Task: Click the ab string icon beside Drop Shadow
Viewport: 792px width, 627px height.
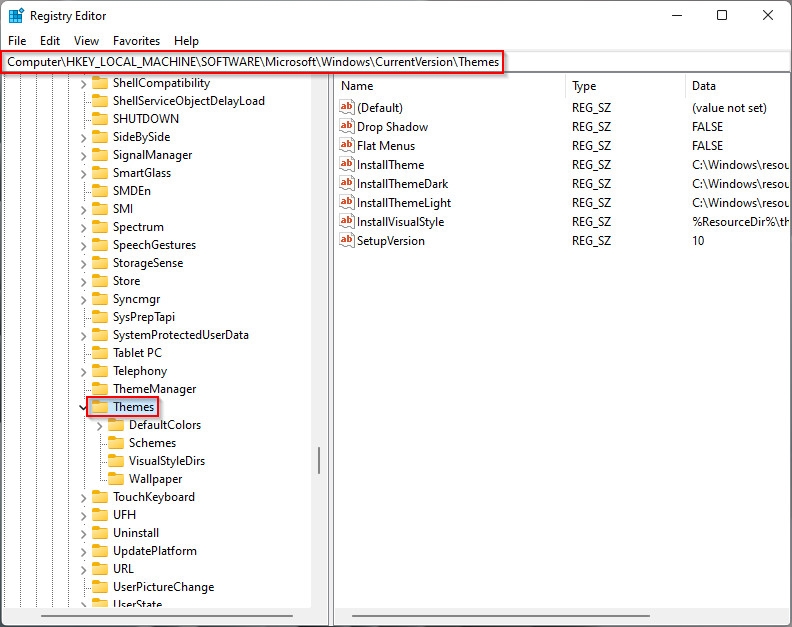Action: 346,126
